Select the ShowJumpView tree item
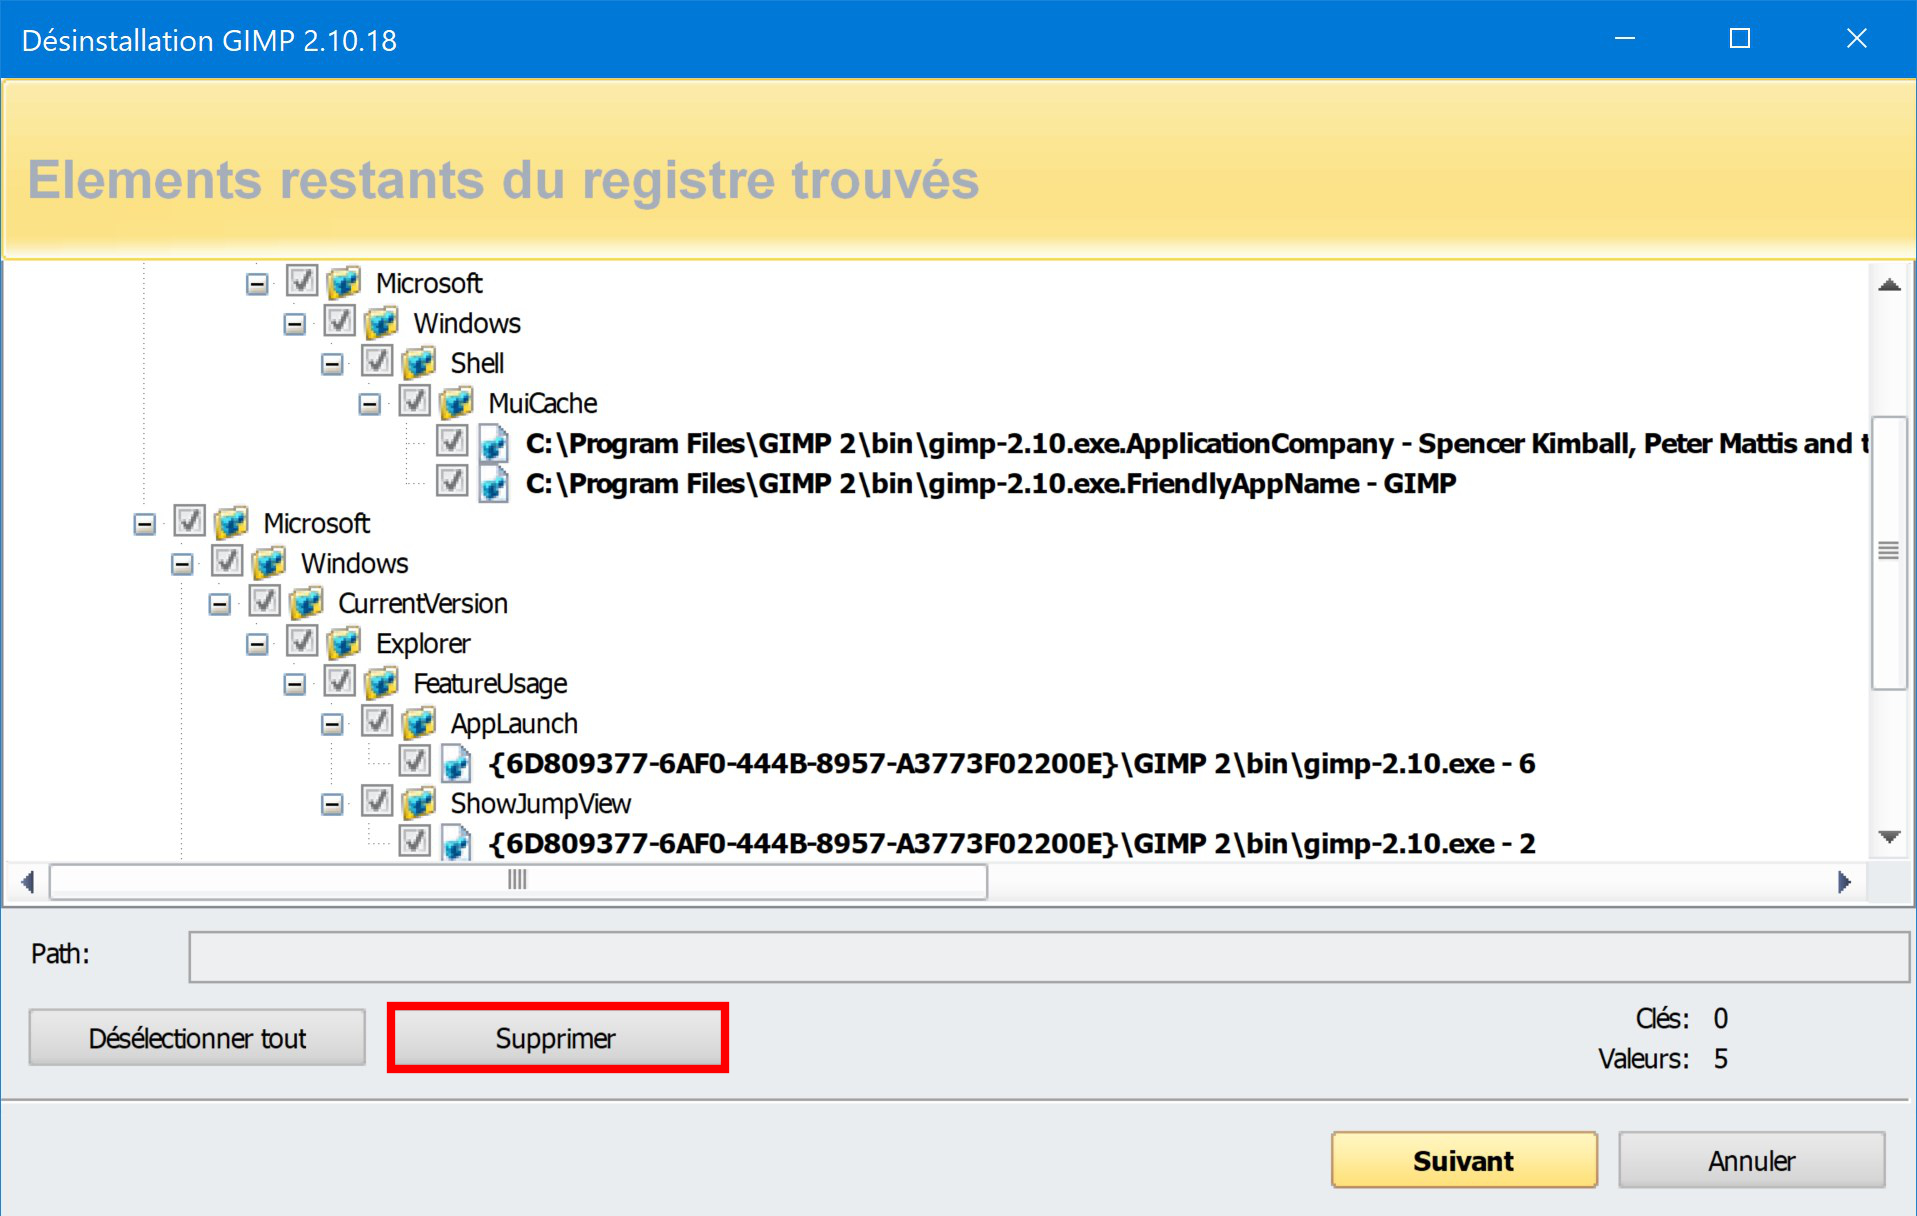 [x=540, y=804]
